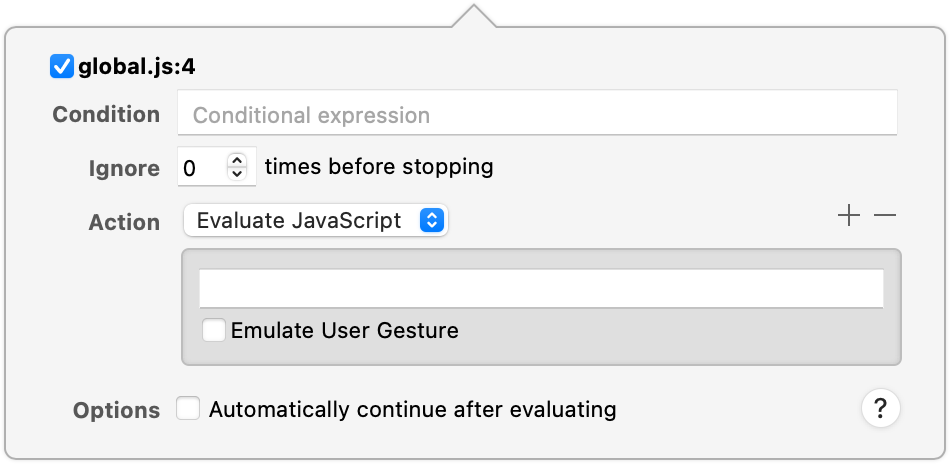Image resolution: width=950 pixels, height=464 pixels.
Task: Add a new action with plus icon
Action: tap(848, 216)
